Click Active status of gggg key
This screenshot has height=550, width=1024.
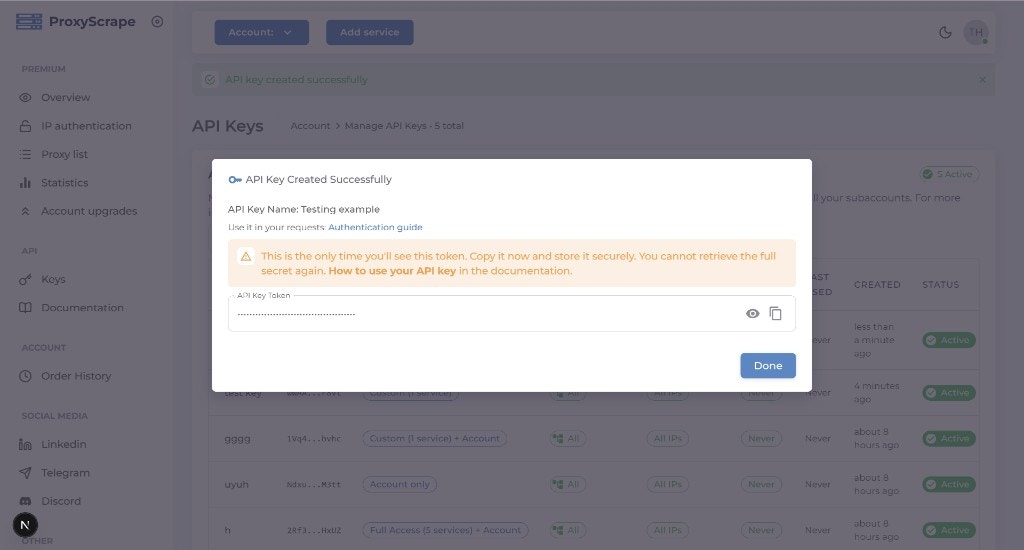click(949, 439)
